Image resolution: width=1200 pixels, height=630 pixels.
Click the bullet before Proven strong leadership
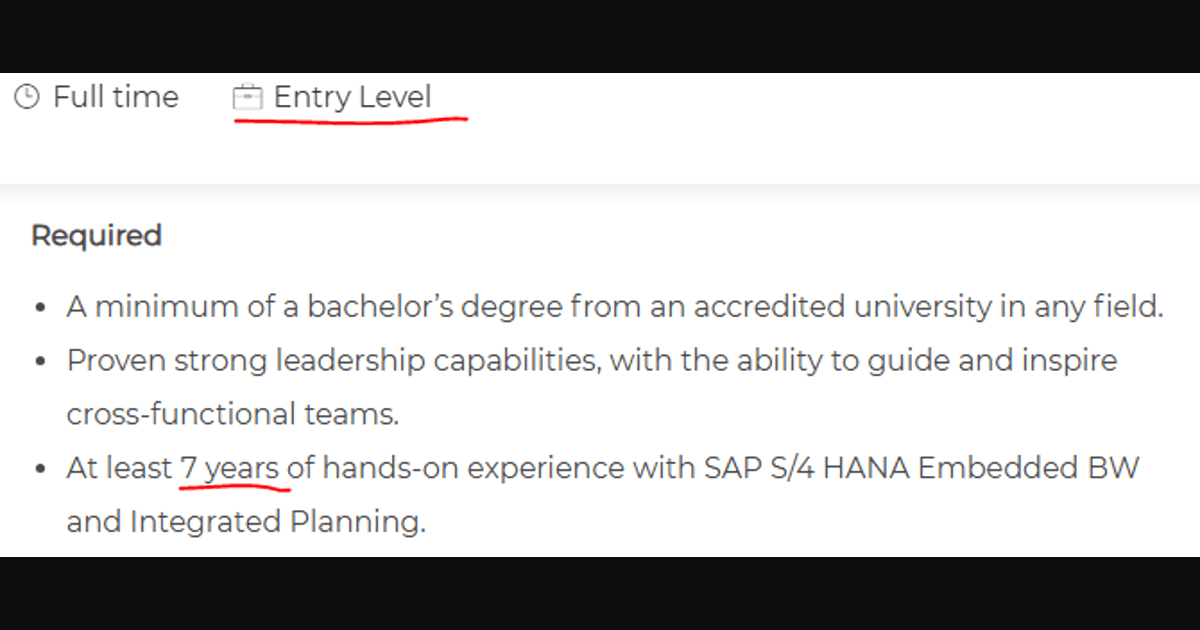pyautogui.click(x=41, y=362)
